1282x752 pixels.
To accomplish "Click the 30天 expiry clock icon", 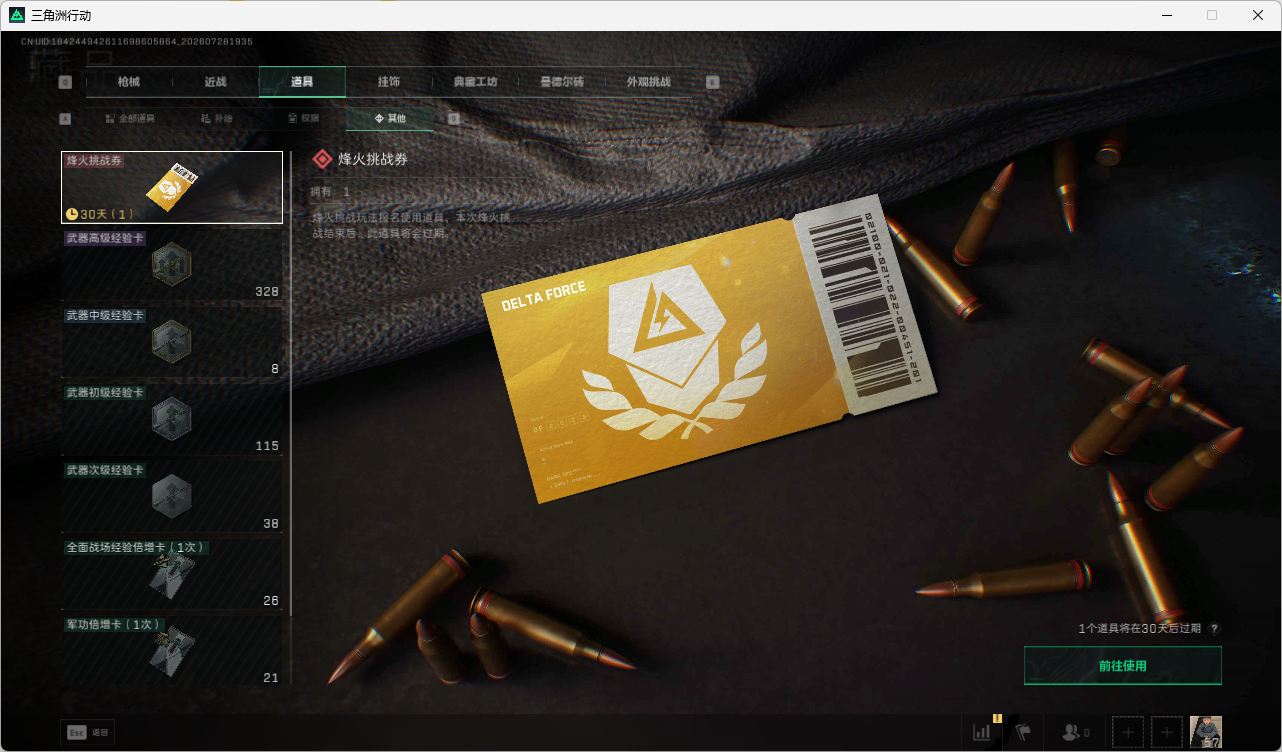I will pos(72,214).
